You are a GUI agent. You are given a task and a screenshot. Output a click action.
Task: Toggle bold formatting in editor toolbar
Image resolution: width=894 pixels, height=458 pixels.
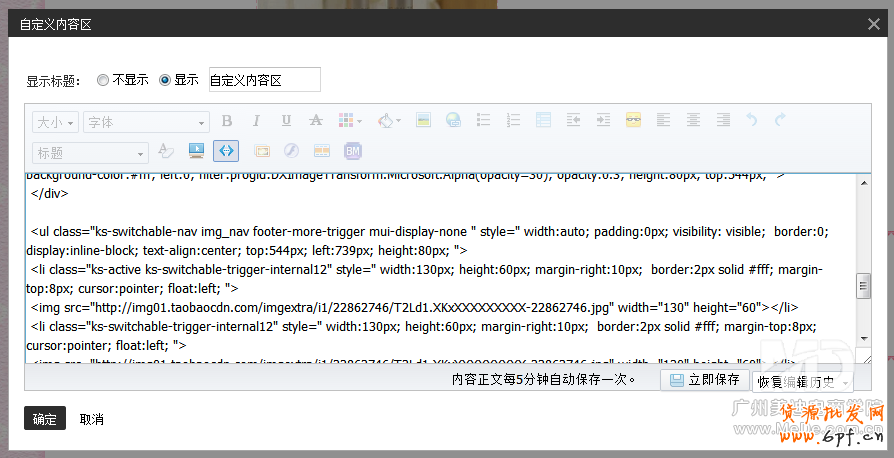[x=227, y=121]
